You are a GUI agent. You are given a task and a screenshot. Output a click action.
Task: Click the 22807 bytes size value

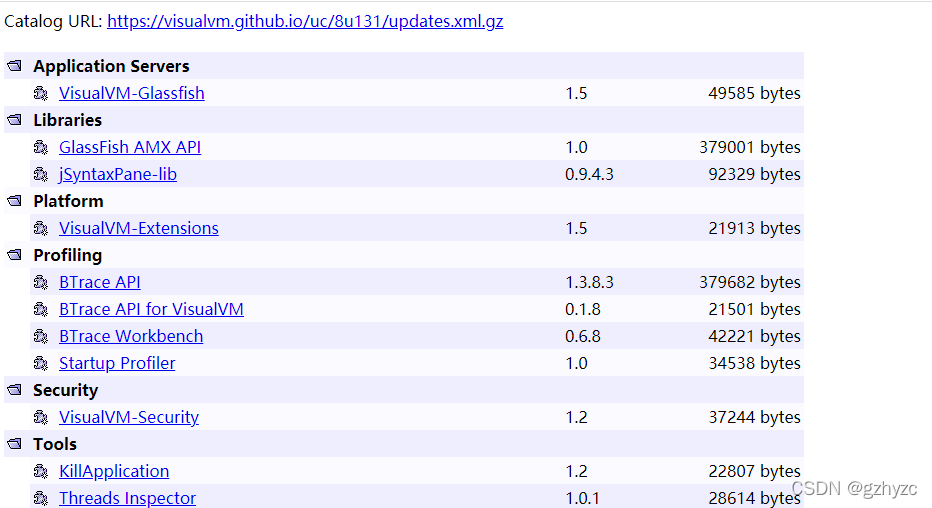[754, 471]
